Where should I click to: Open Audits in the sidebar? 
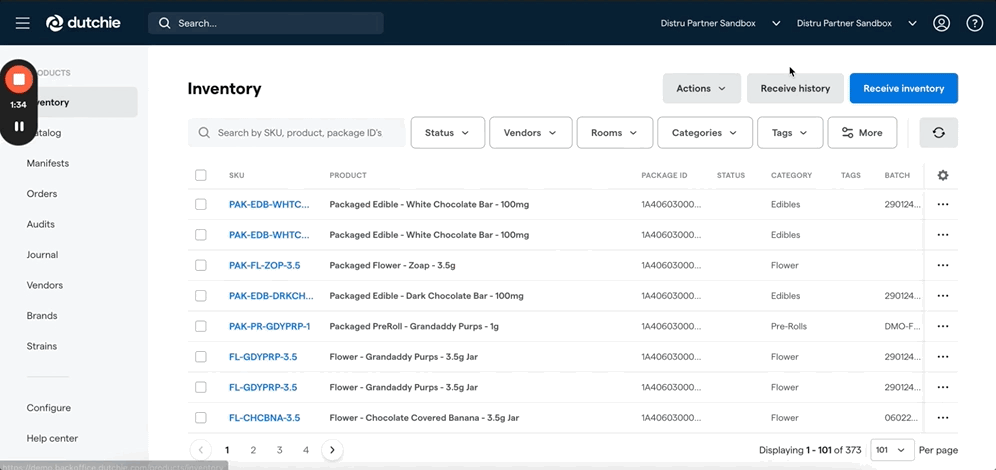[x=41, y=224]
